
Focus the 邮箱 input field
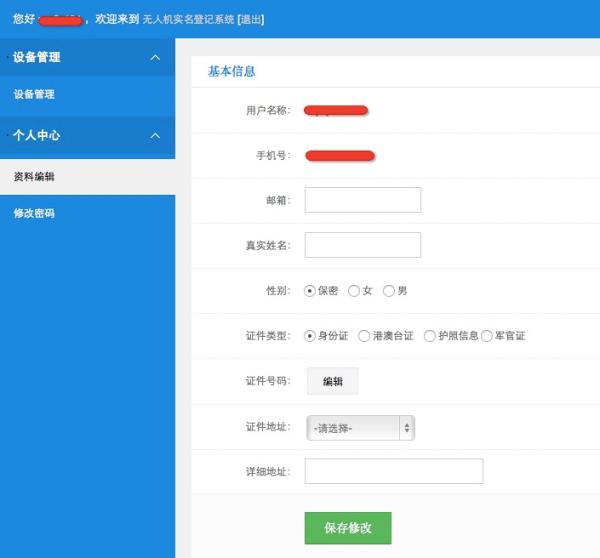(x=362, y=200)
